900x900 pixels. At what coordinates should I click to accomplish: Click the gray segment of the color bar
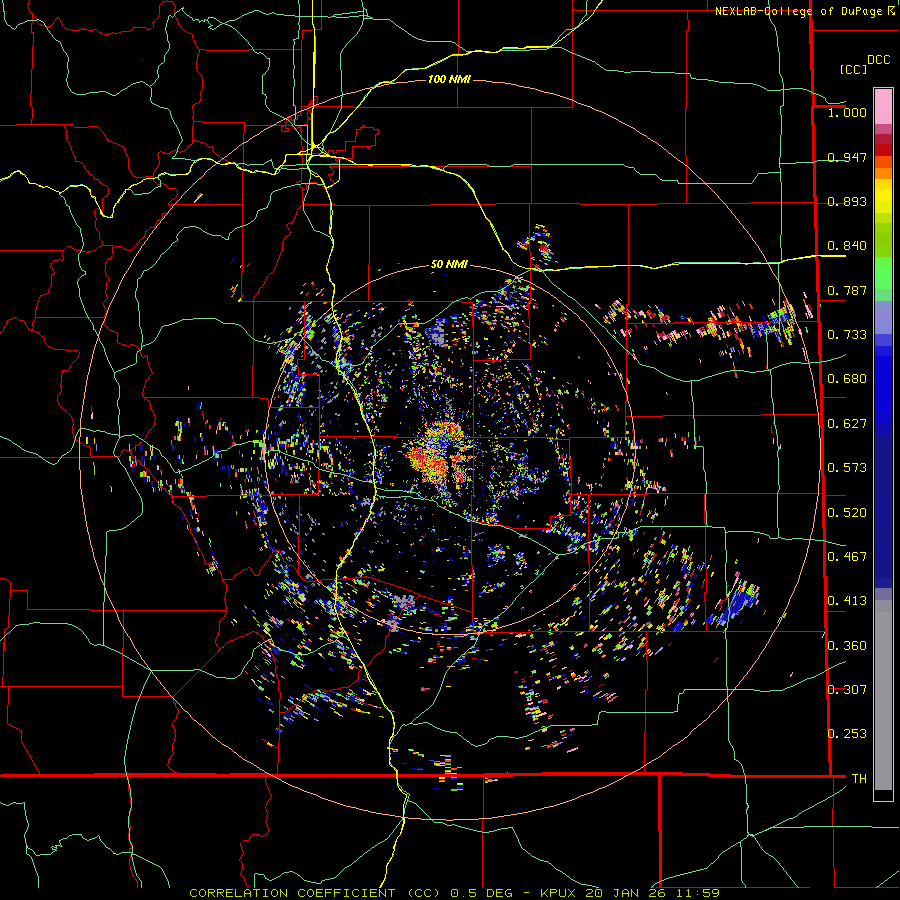click(x=883, y=695)
